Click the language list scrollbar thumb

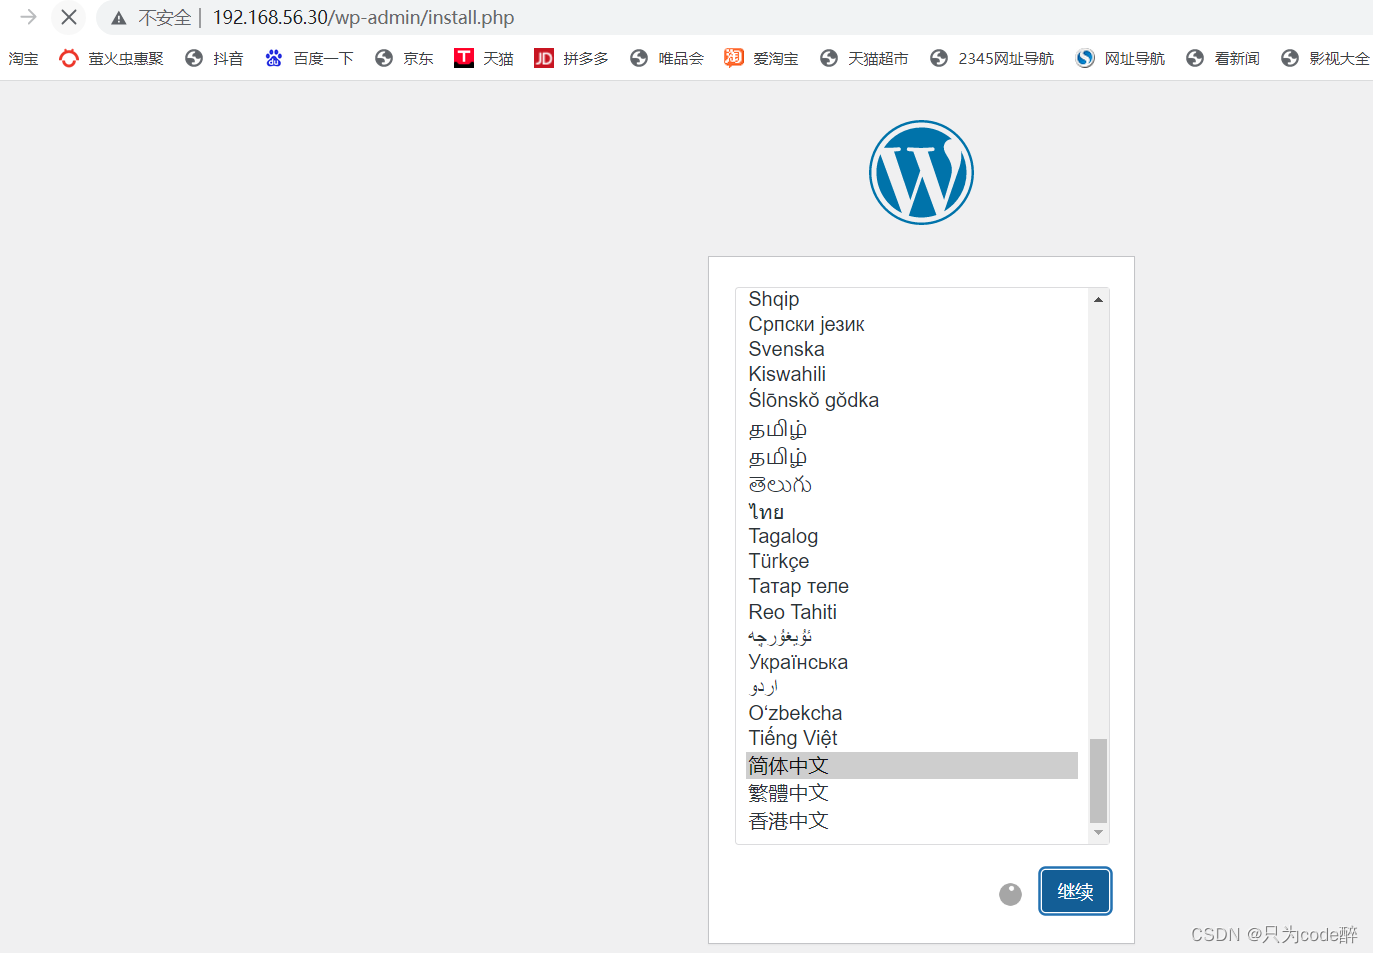pos(1098,780)
